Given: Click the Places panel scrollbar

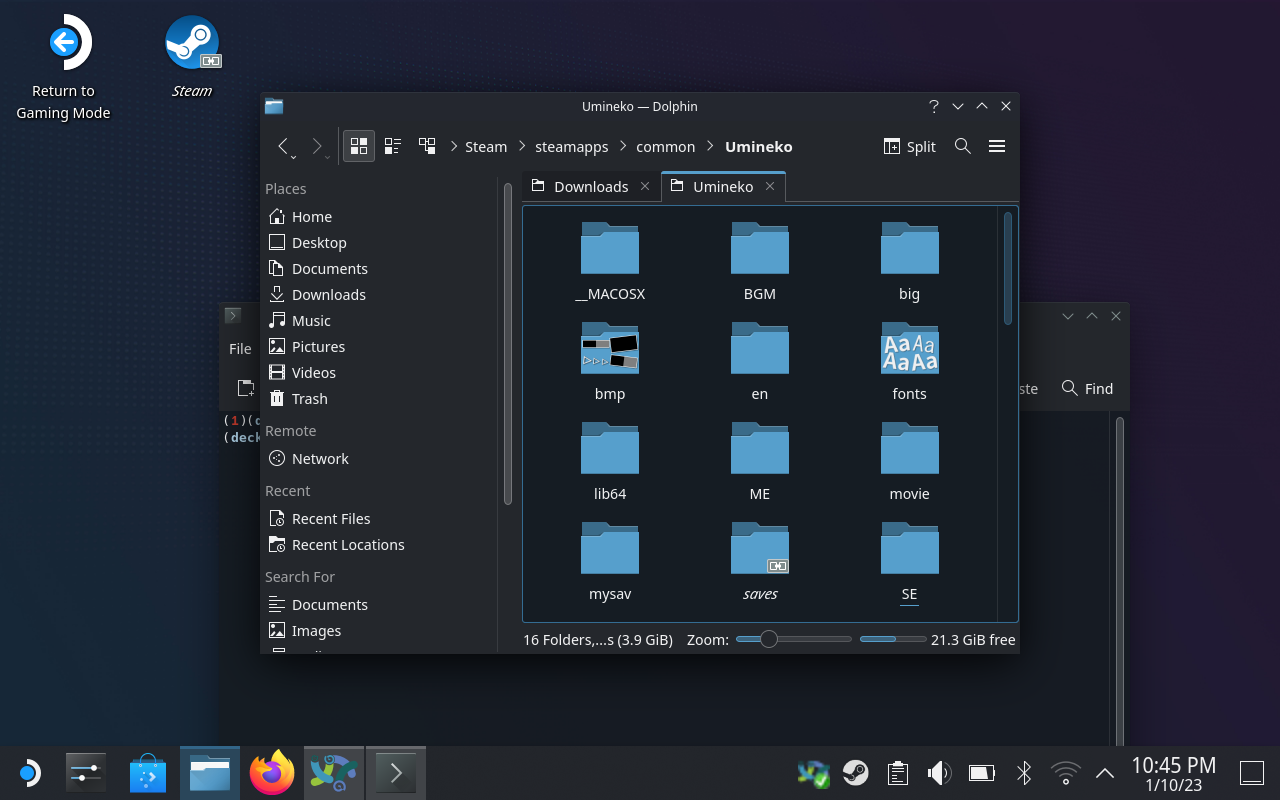Looking at the screenshot, I should [x=508, y=344].
